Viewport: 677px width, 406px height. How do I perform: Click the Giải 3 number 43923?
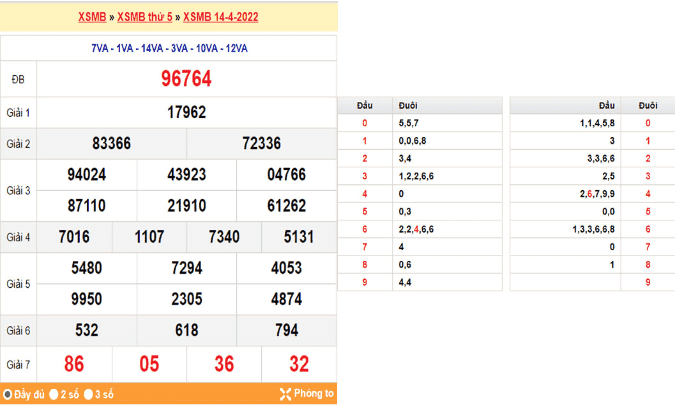point(187,174)
